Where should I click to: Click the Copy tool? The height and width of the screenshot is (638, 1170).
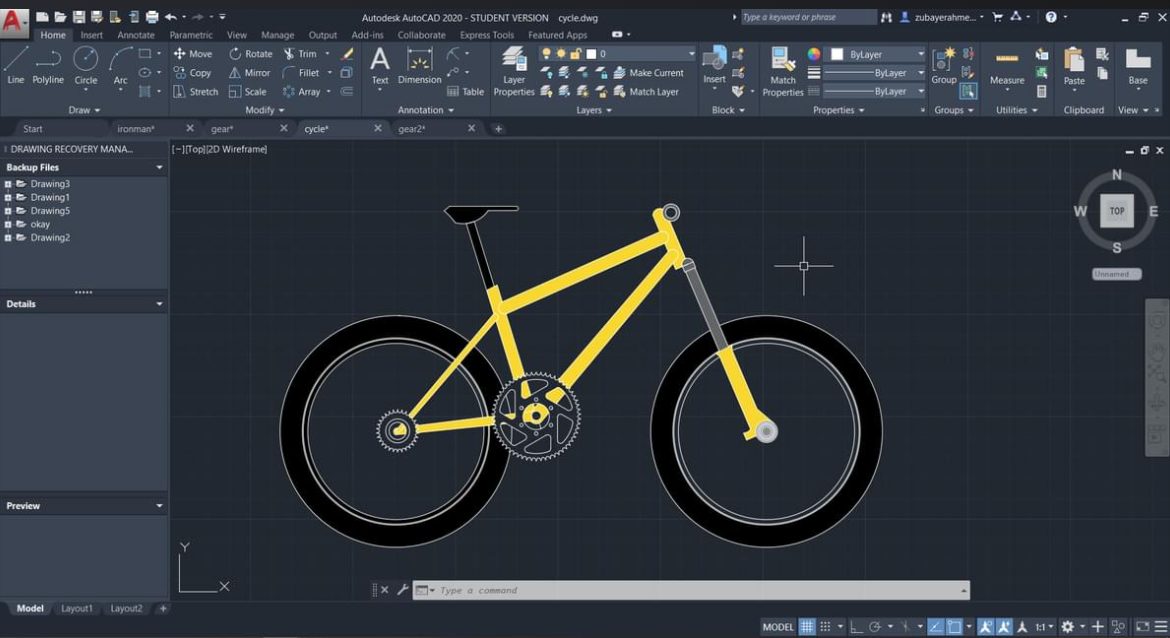[x=193, y=72]
